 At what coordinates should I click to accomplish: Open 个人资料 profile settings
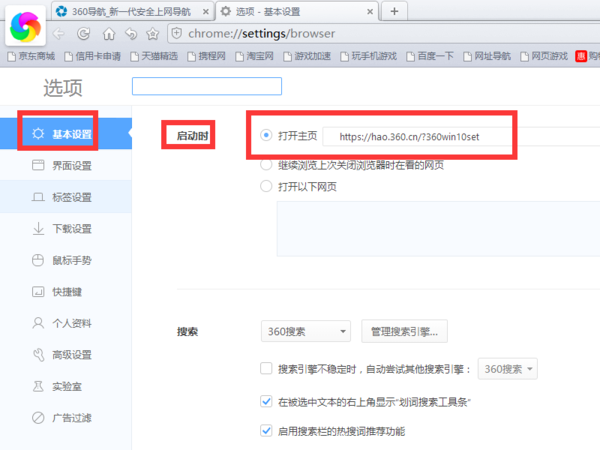[x=71, y=323]
